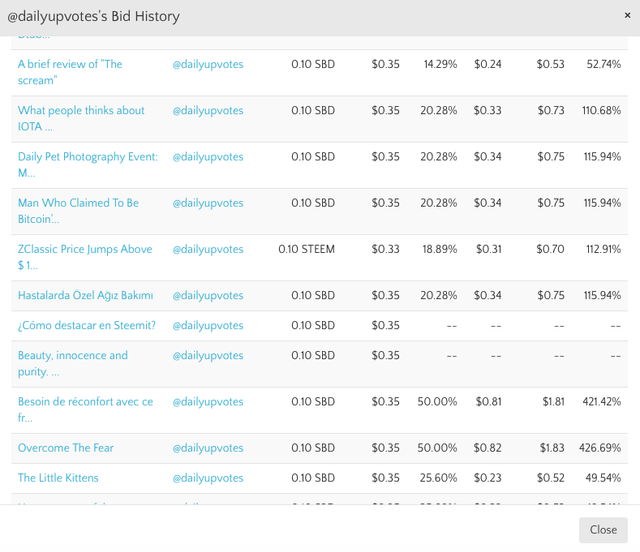Click the Close button
640x552 pixels.
(603, 530)
